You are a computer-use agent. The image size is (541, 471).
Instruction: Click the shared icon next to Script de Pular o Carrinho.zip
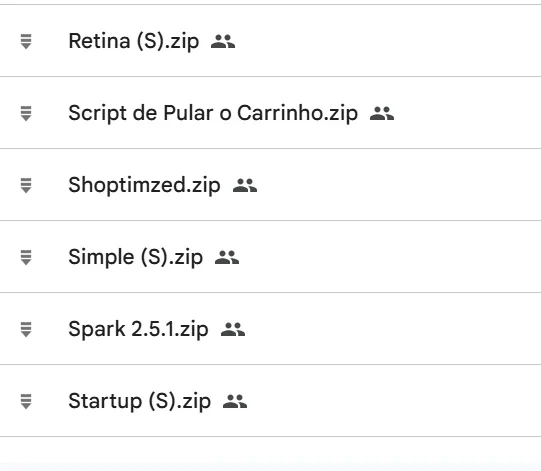tap(382, 114)
